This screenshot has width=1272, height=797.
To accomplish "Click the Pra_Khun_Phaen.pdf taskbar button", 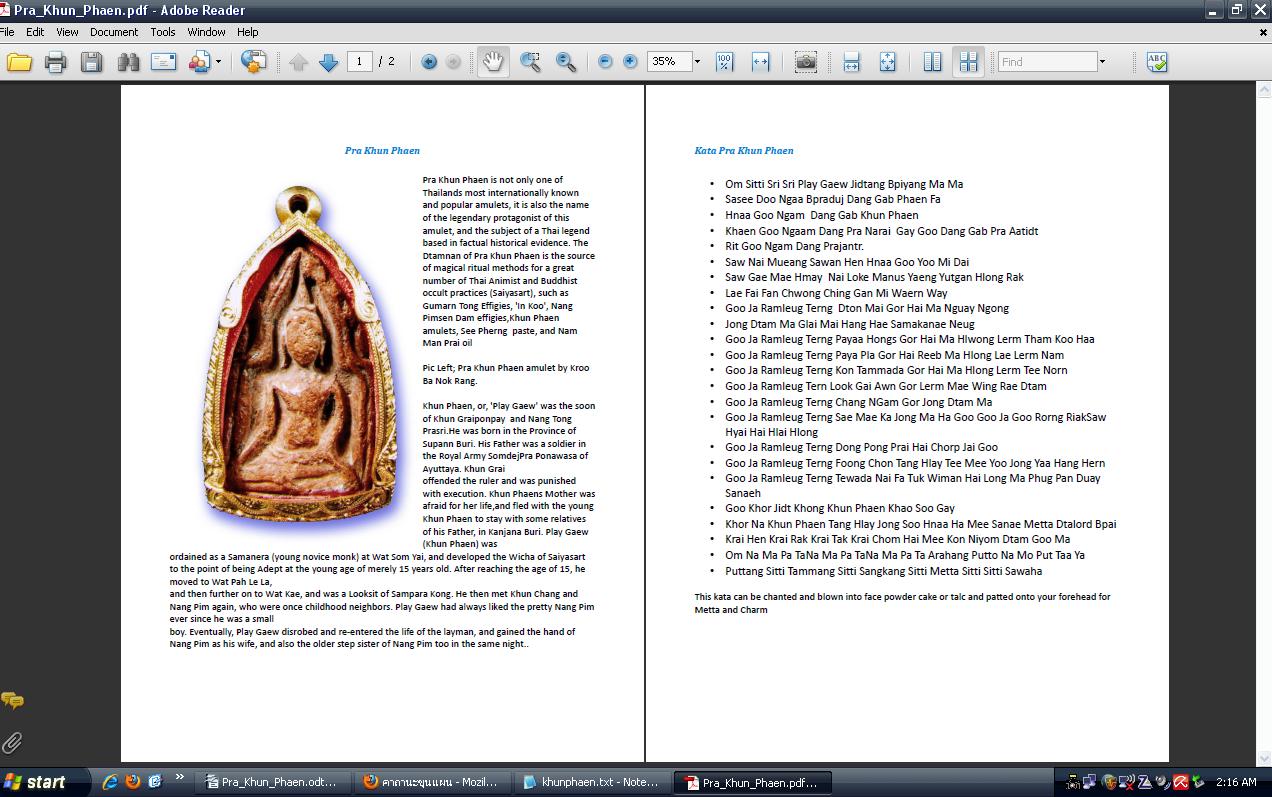I will (752, 783).
